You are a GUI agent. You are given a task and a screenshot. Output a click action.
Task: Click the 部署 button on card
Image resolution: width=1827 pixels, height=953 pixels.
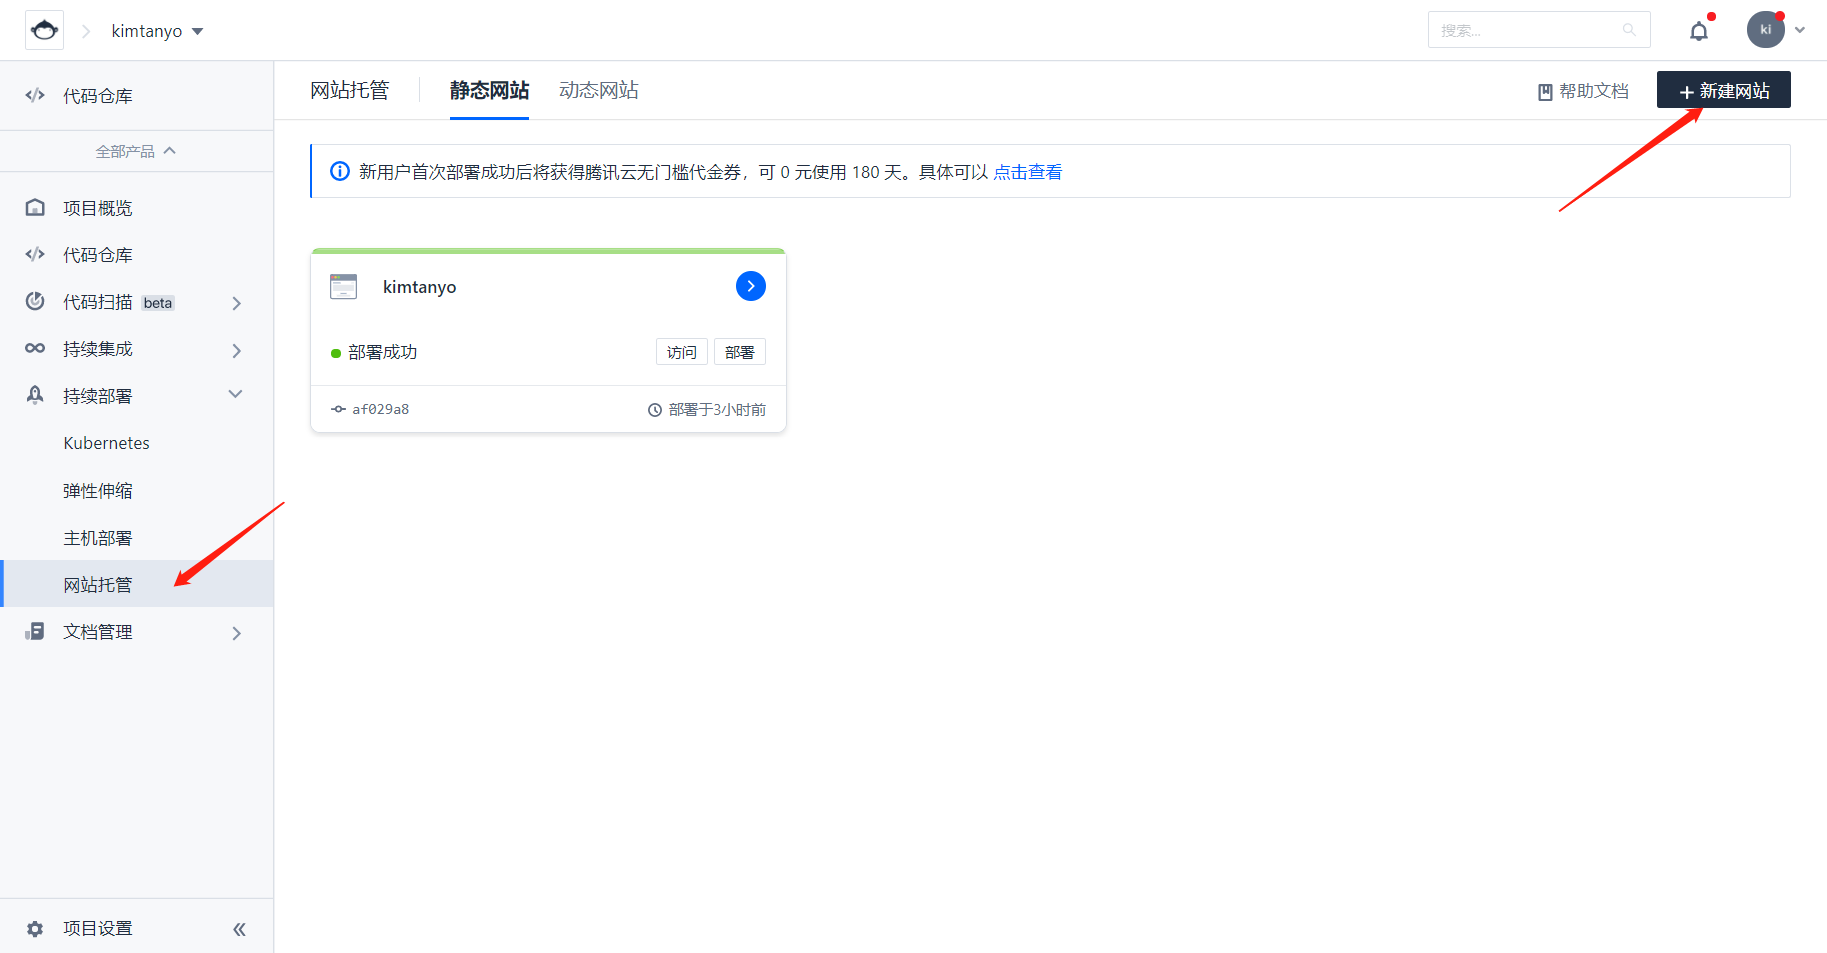tap(740, 352)
